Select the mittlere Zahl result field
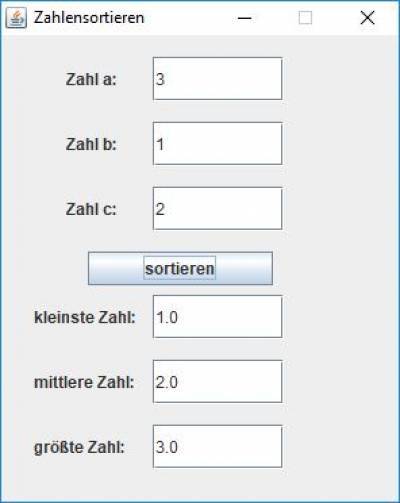This screenshot has height=503, width=400. click(218, 382)
